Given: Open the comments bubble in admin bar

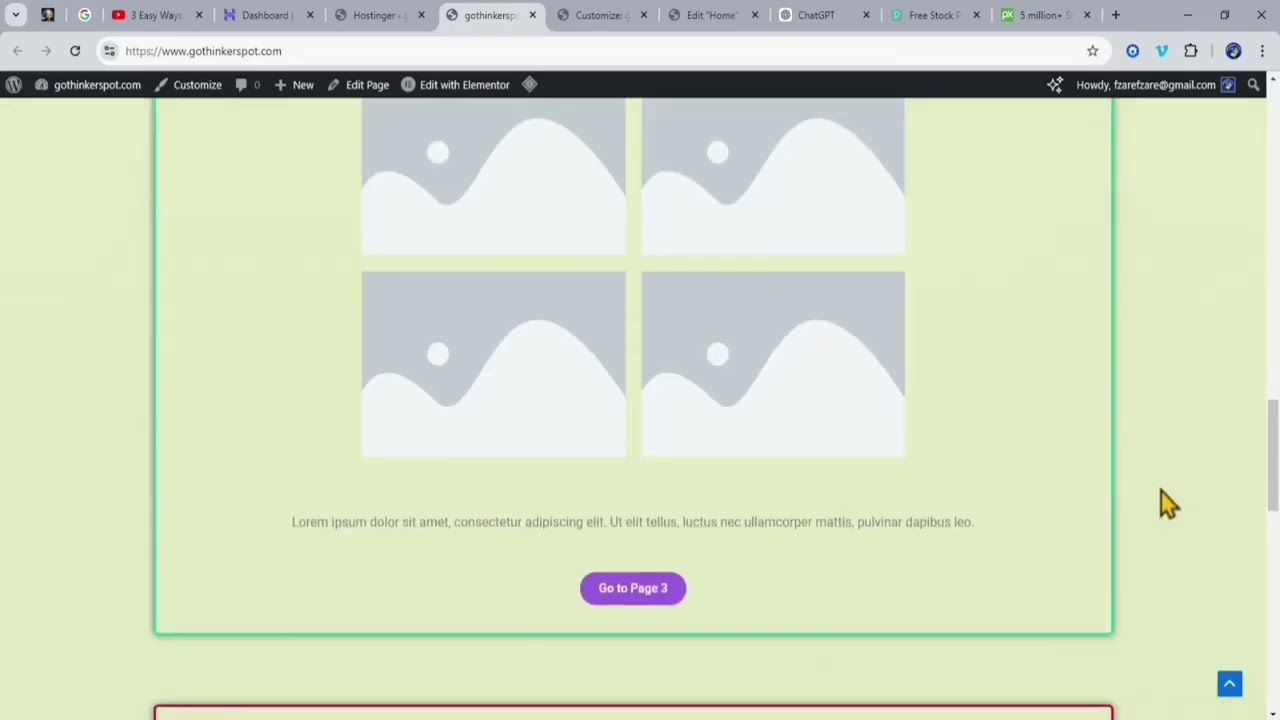Looking at the screenshot, I should [x=247, y=85].
